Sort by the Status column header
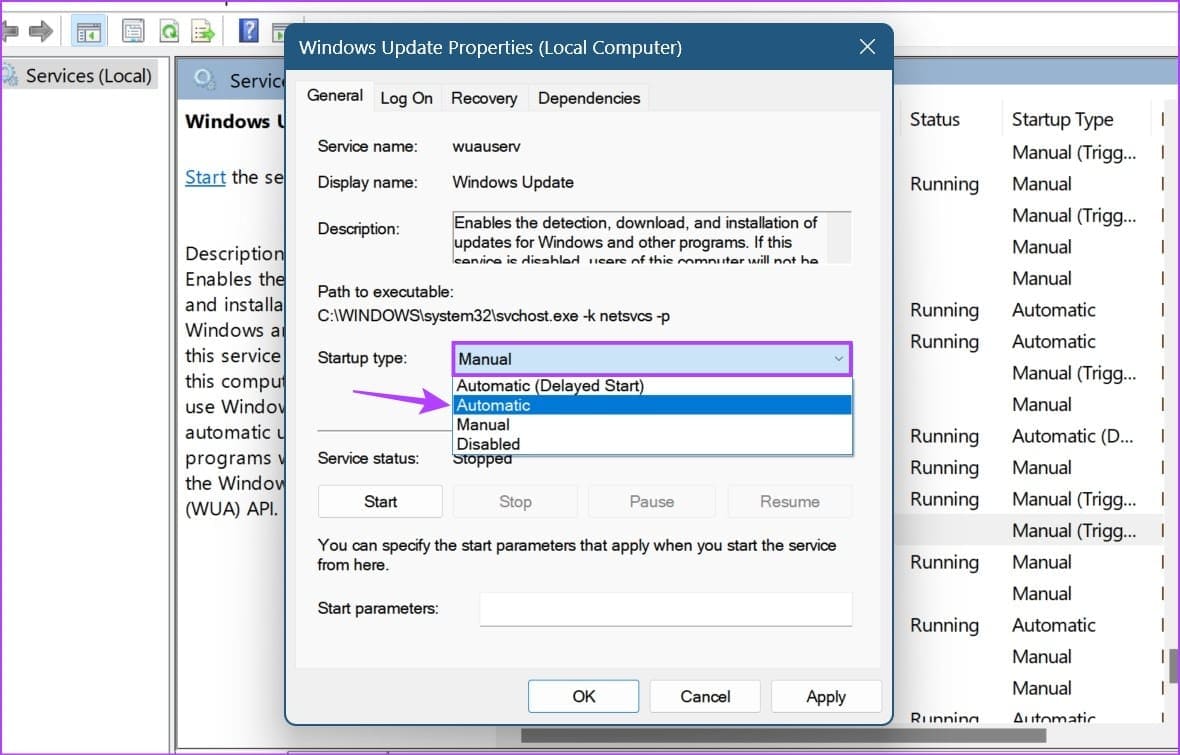Viewport: 1180px width, 755px height. tap(935, 119)
